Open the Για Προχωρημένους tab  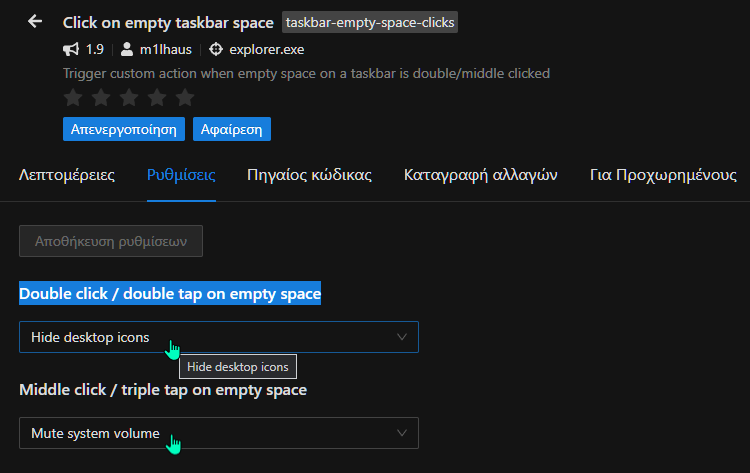(x=663, y=175)
